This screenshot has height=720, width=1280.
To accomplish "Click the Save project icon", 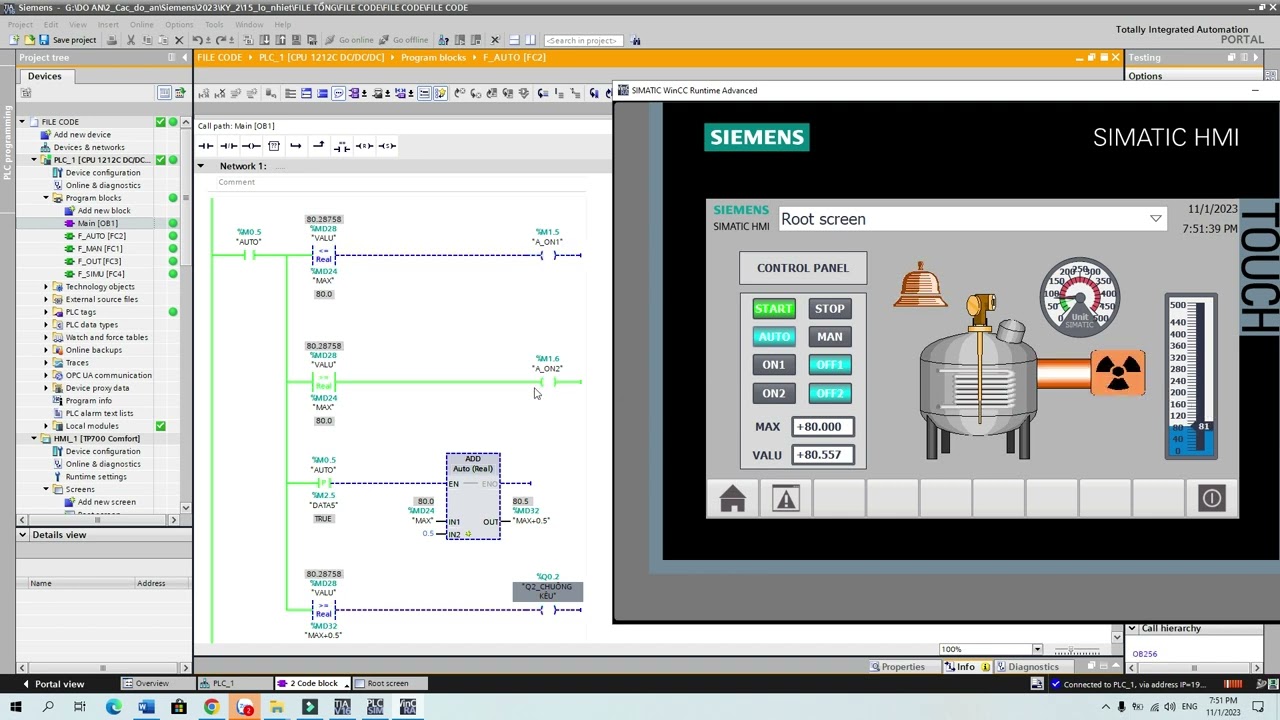I will click(x=43, y=40).
